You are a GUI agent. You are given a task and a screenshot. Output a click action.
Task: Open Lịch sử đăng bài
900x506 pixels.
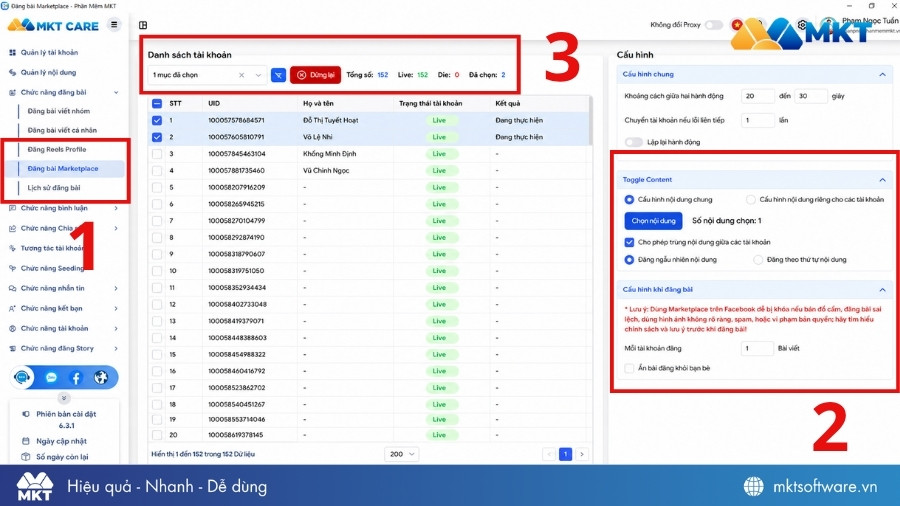(x=54, y=188)
